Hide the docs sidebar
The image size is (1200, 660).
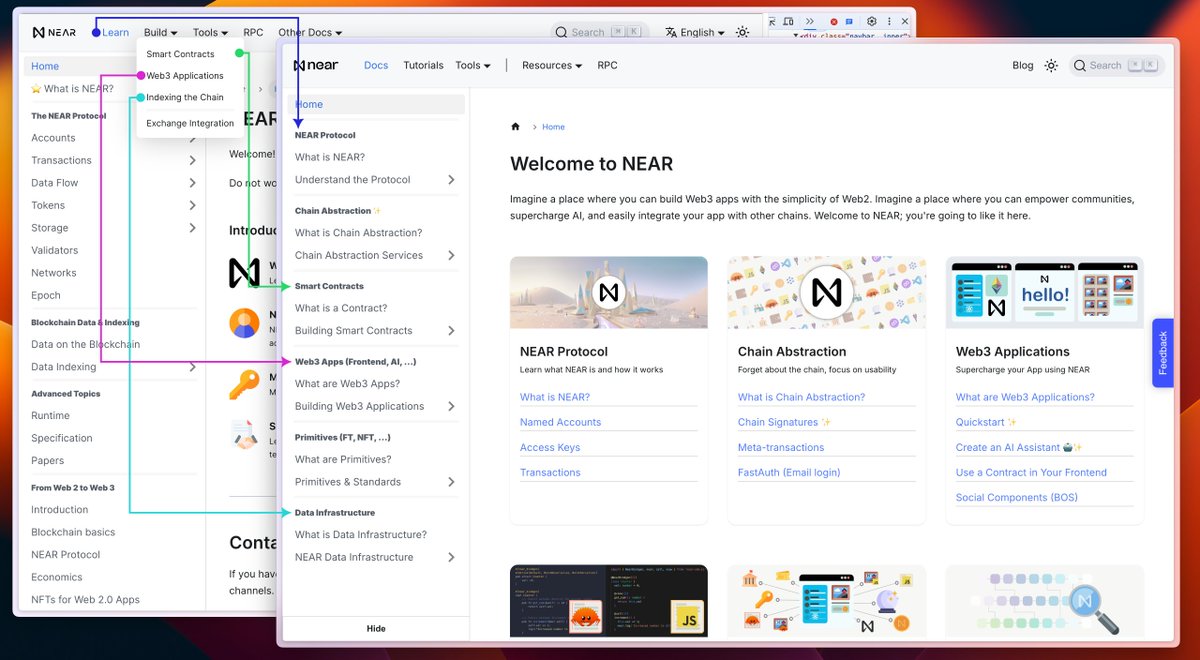pyautogui.click(x=376, y=628)
